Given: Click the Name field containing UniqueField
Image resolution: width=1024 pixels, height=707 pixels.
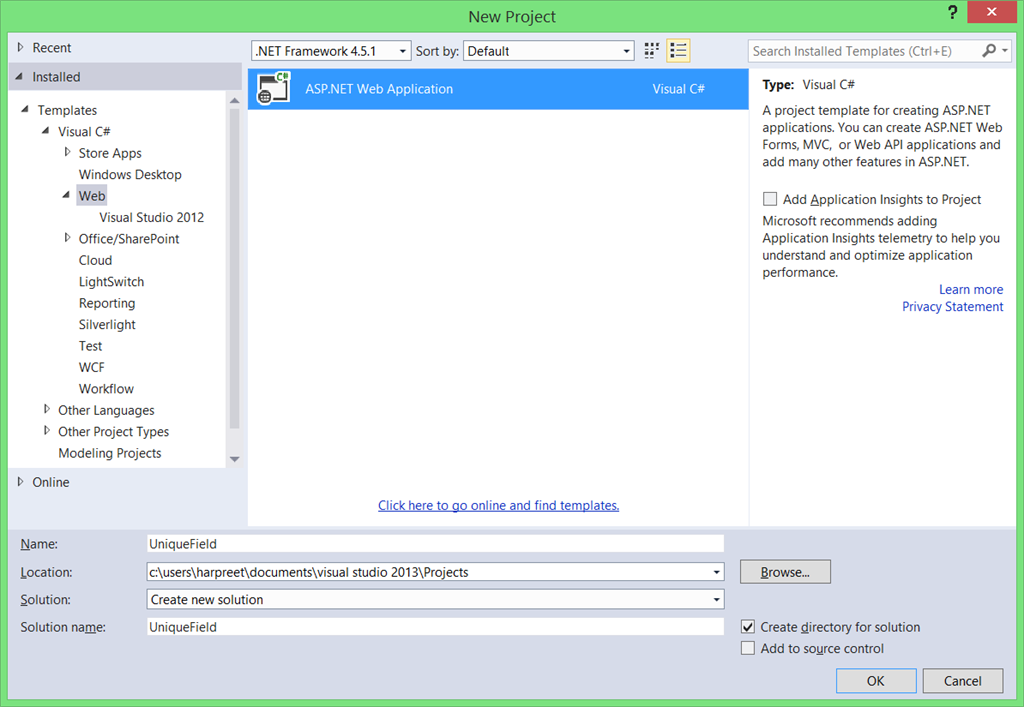Looking at the screenshot, I should pyautogui.click(x=436, y=544).
